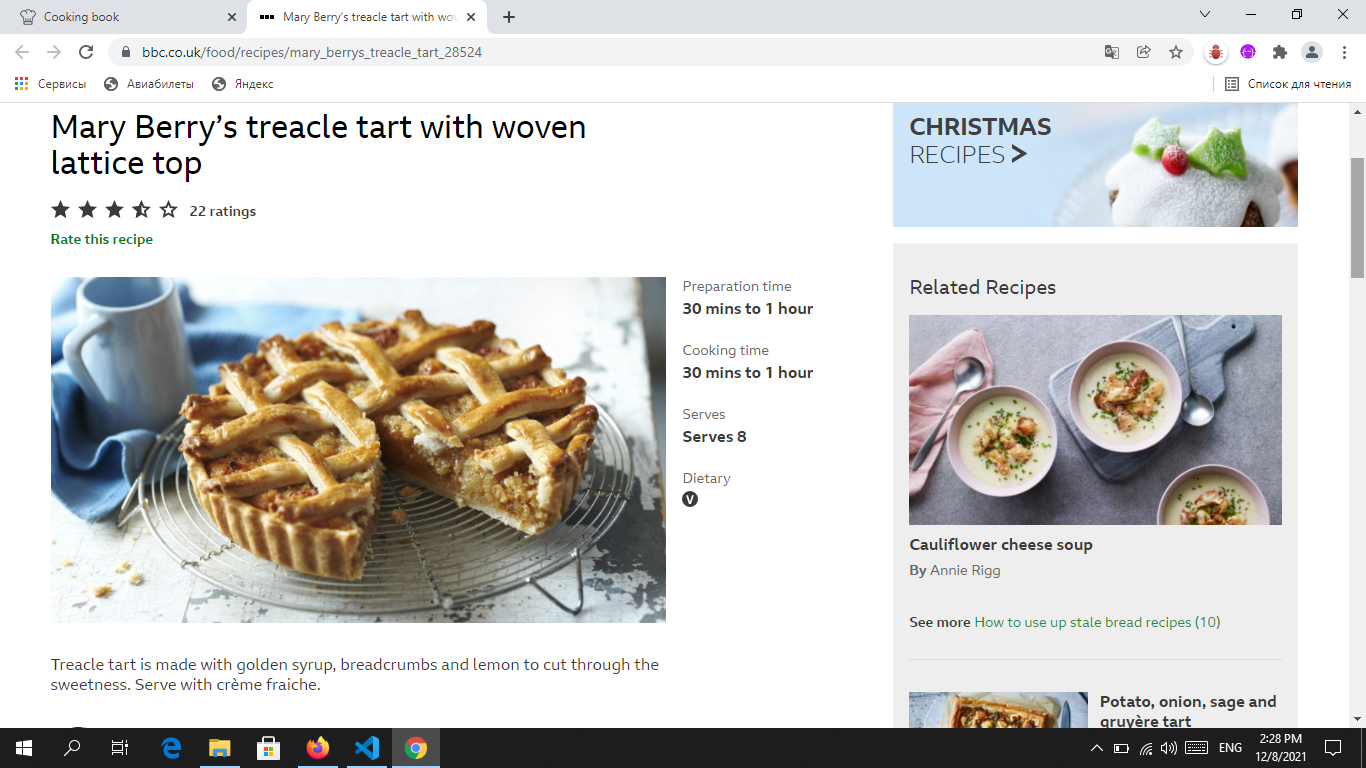The image size is (1366, 768).
Task: Rate the recipe with the fifth star
Action: click(x=167, y=210)
